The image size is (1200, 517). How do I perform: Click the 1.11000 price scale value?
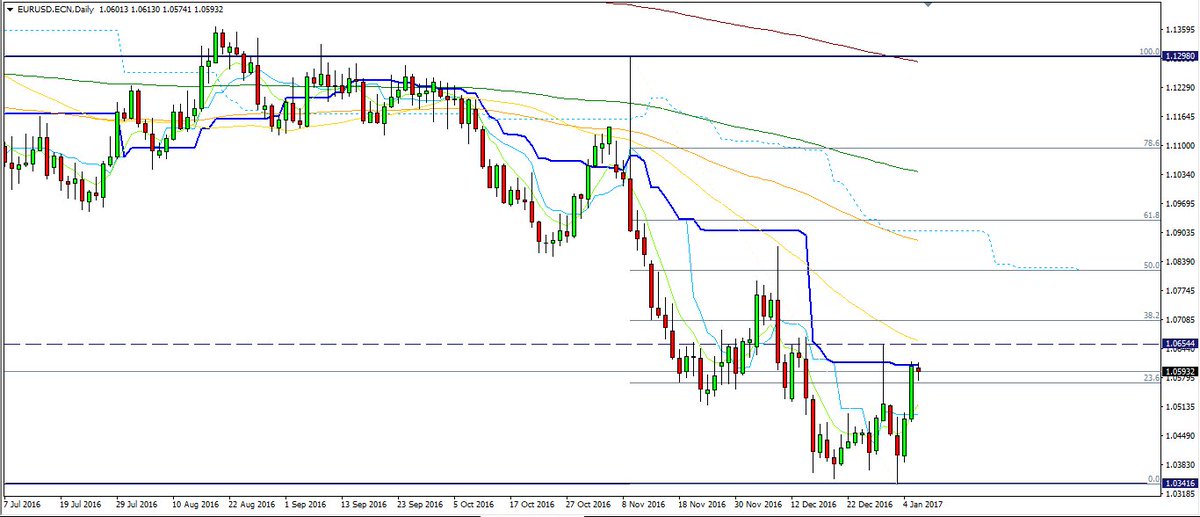point(1180,145)
